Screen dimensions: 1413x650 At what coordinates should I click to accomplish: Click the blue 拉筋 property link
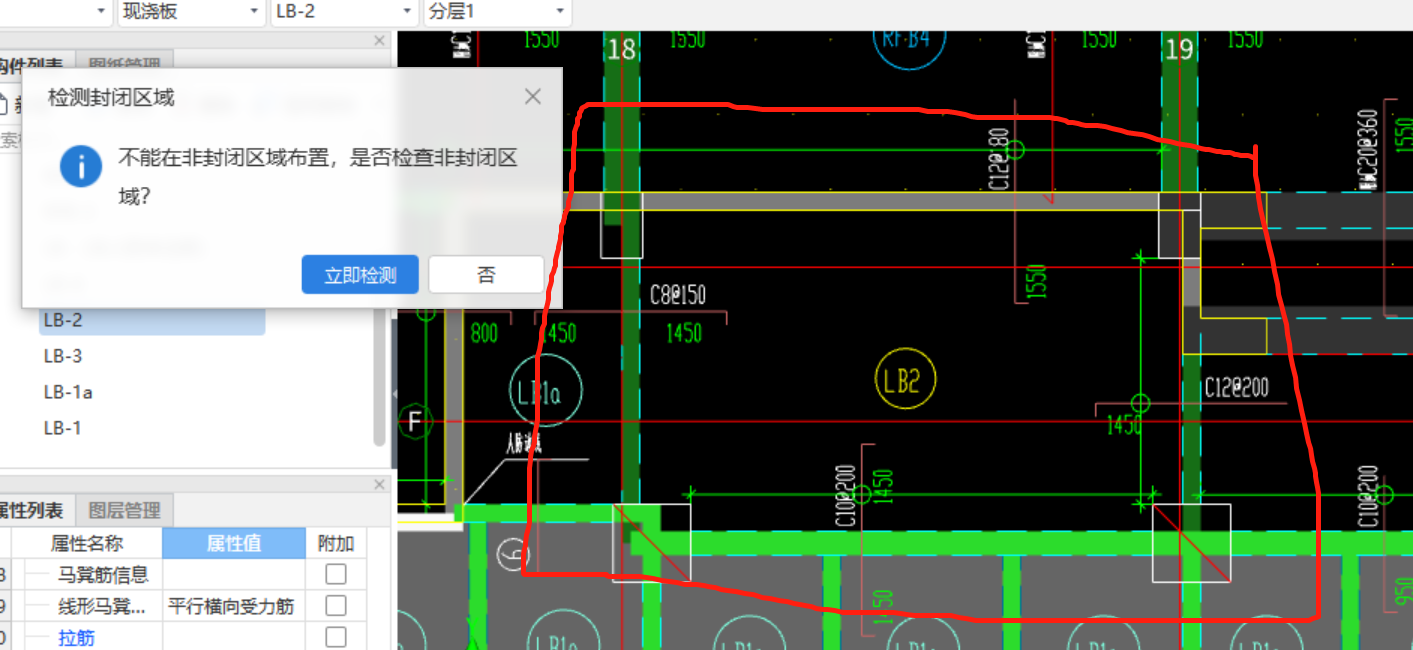pyautogui.click(x=77, y=637)
